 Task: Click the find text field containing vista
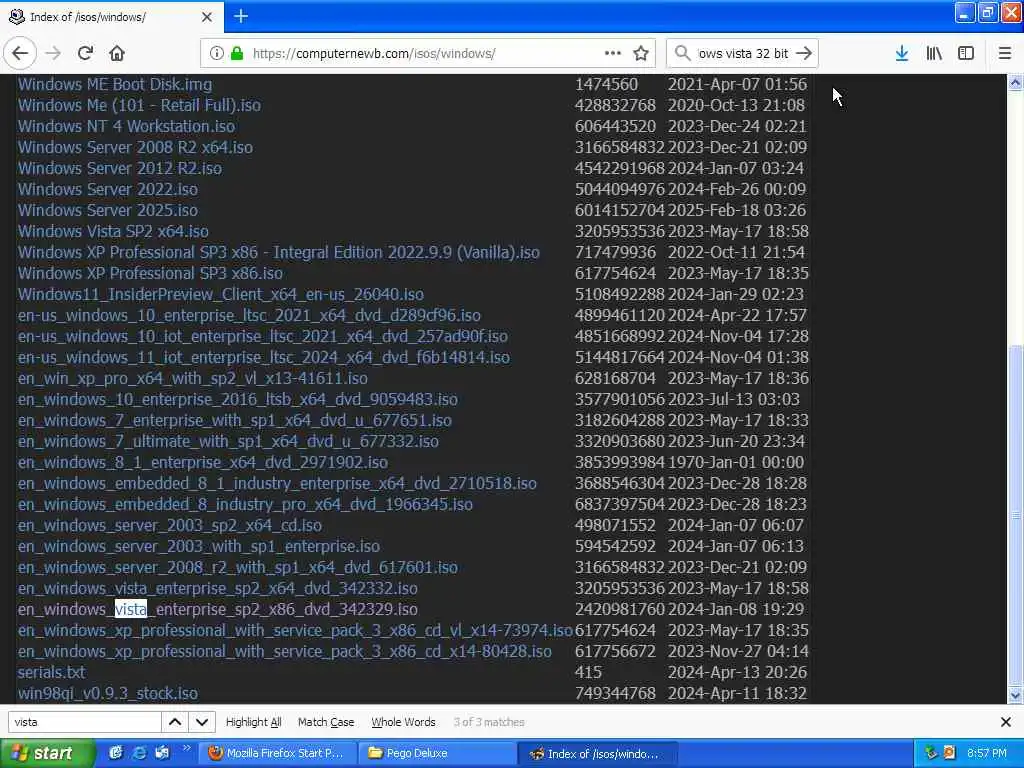(x=84, y=722)
